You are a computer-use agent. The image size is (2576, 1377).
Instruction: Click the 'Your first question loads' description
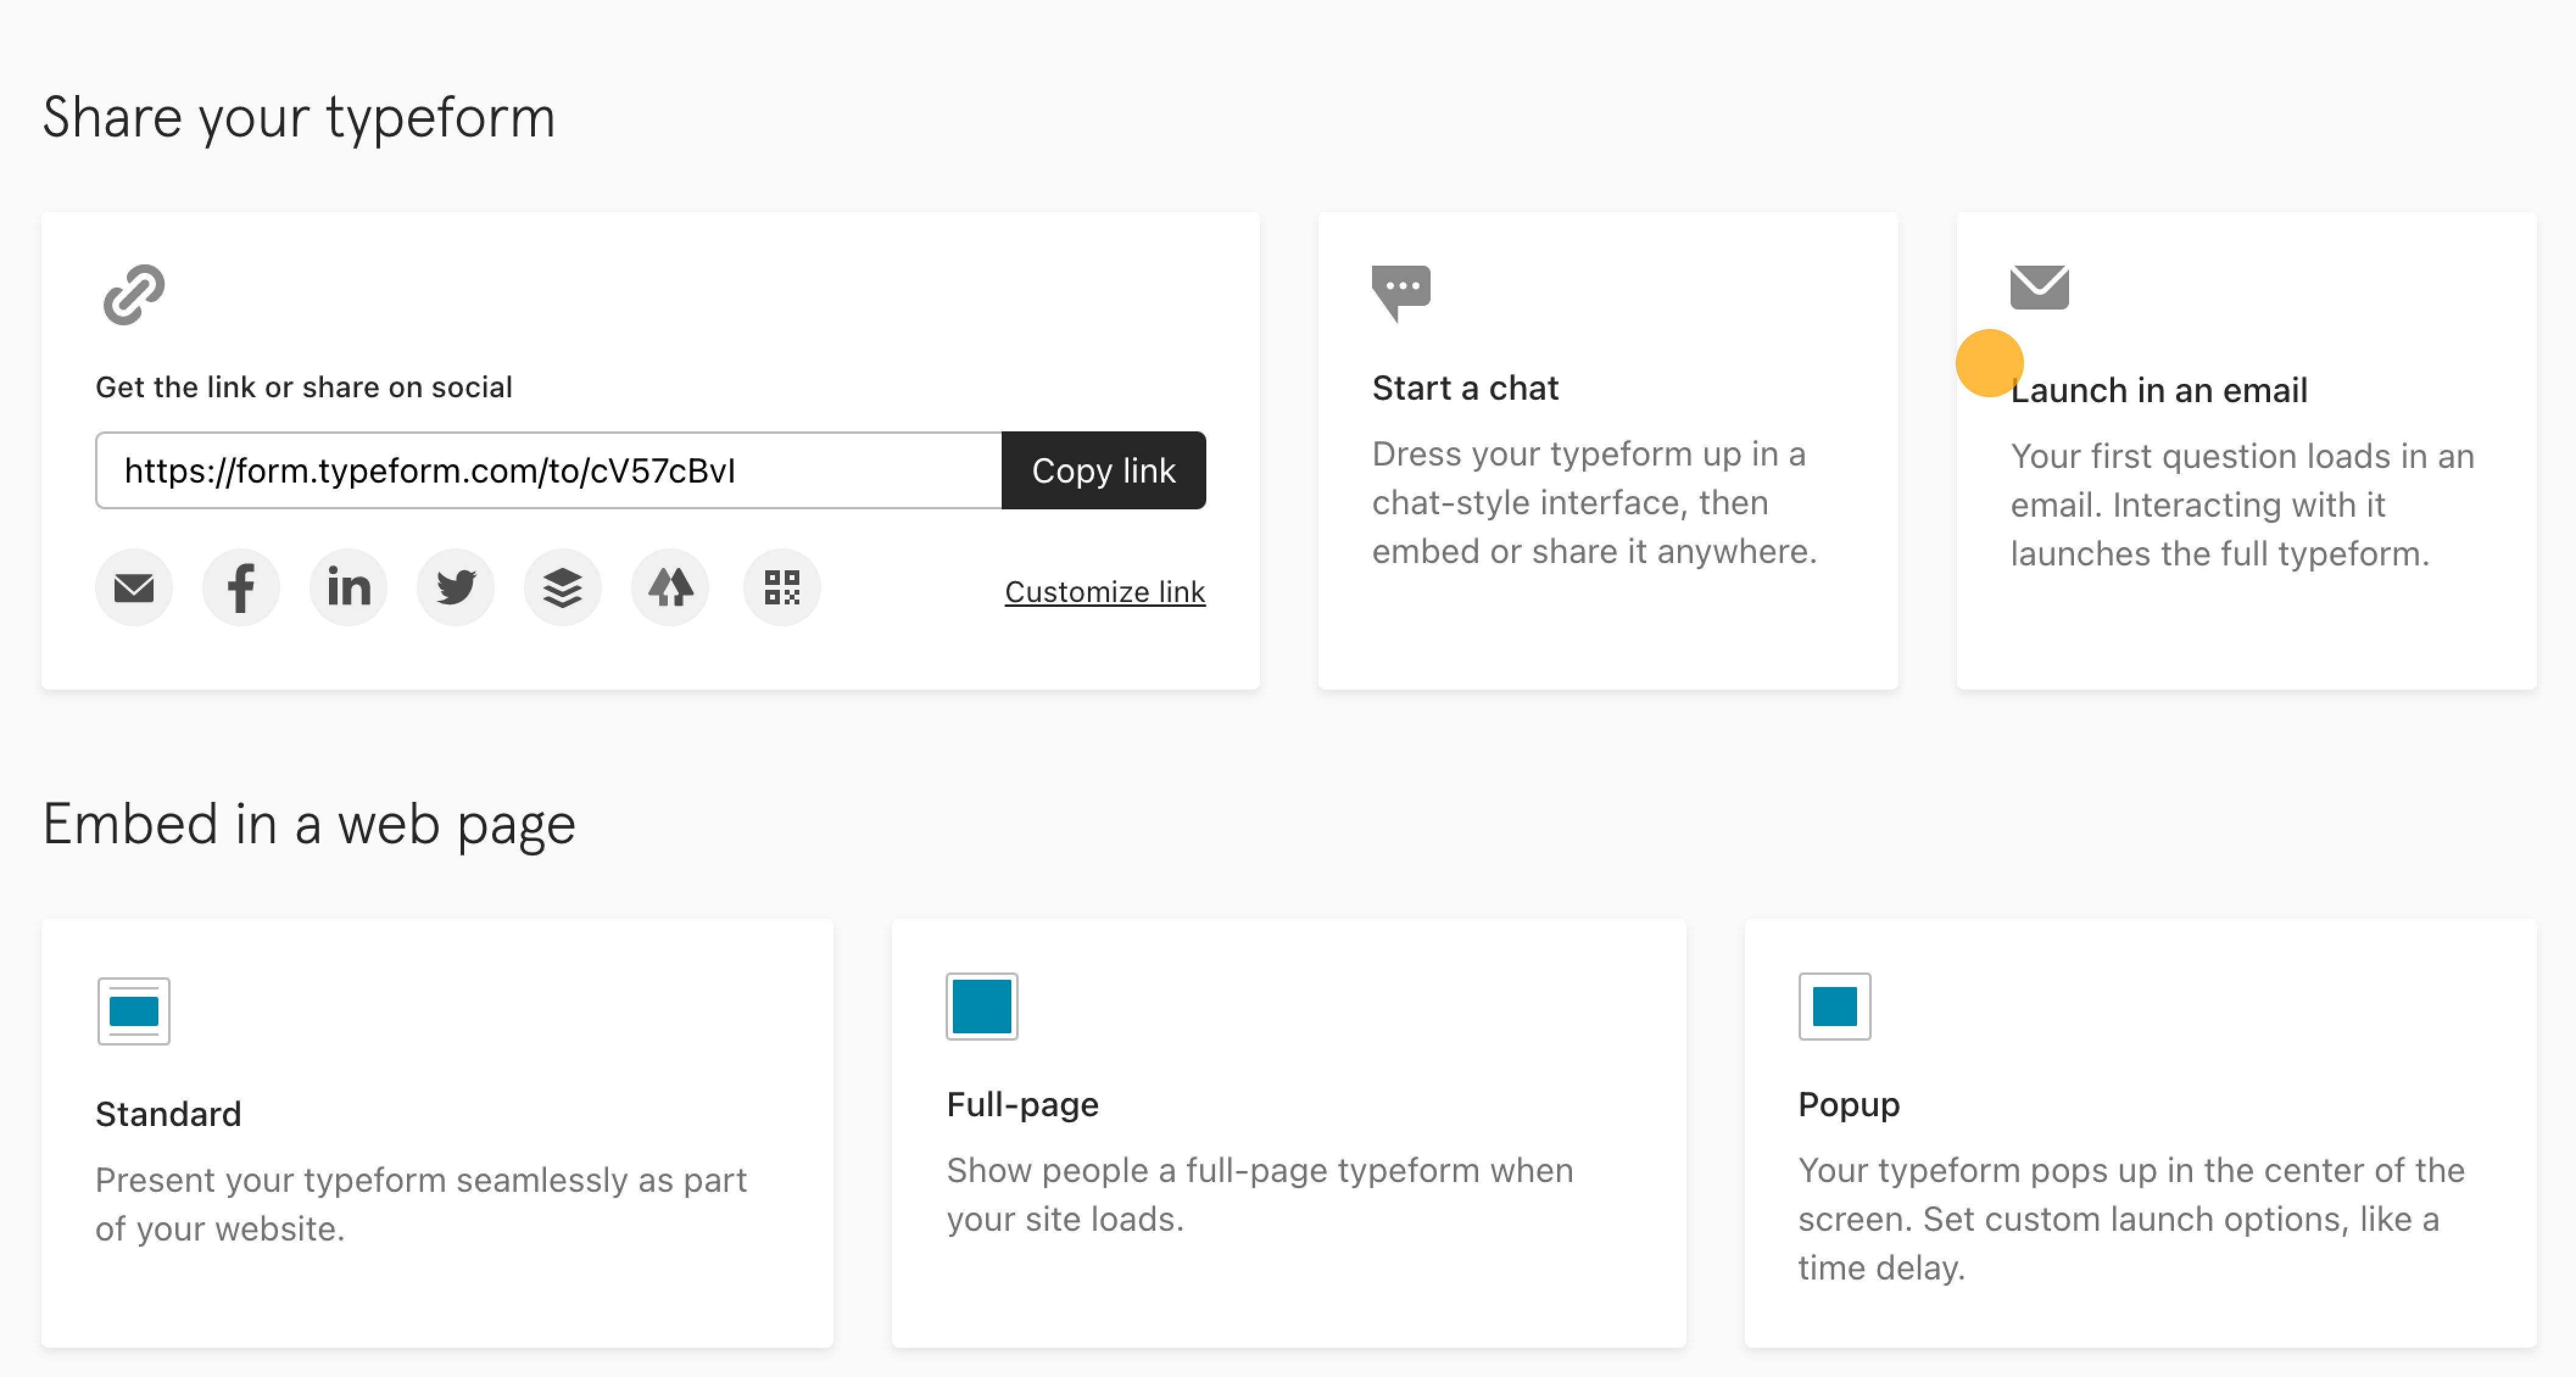pyautogui.click(x=2242, y=505)
